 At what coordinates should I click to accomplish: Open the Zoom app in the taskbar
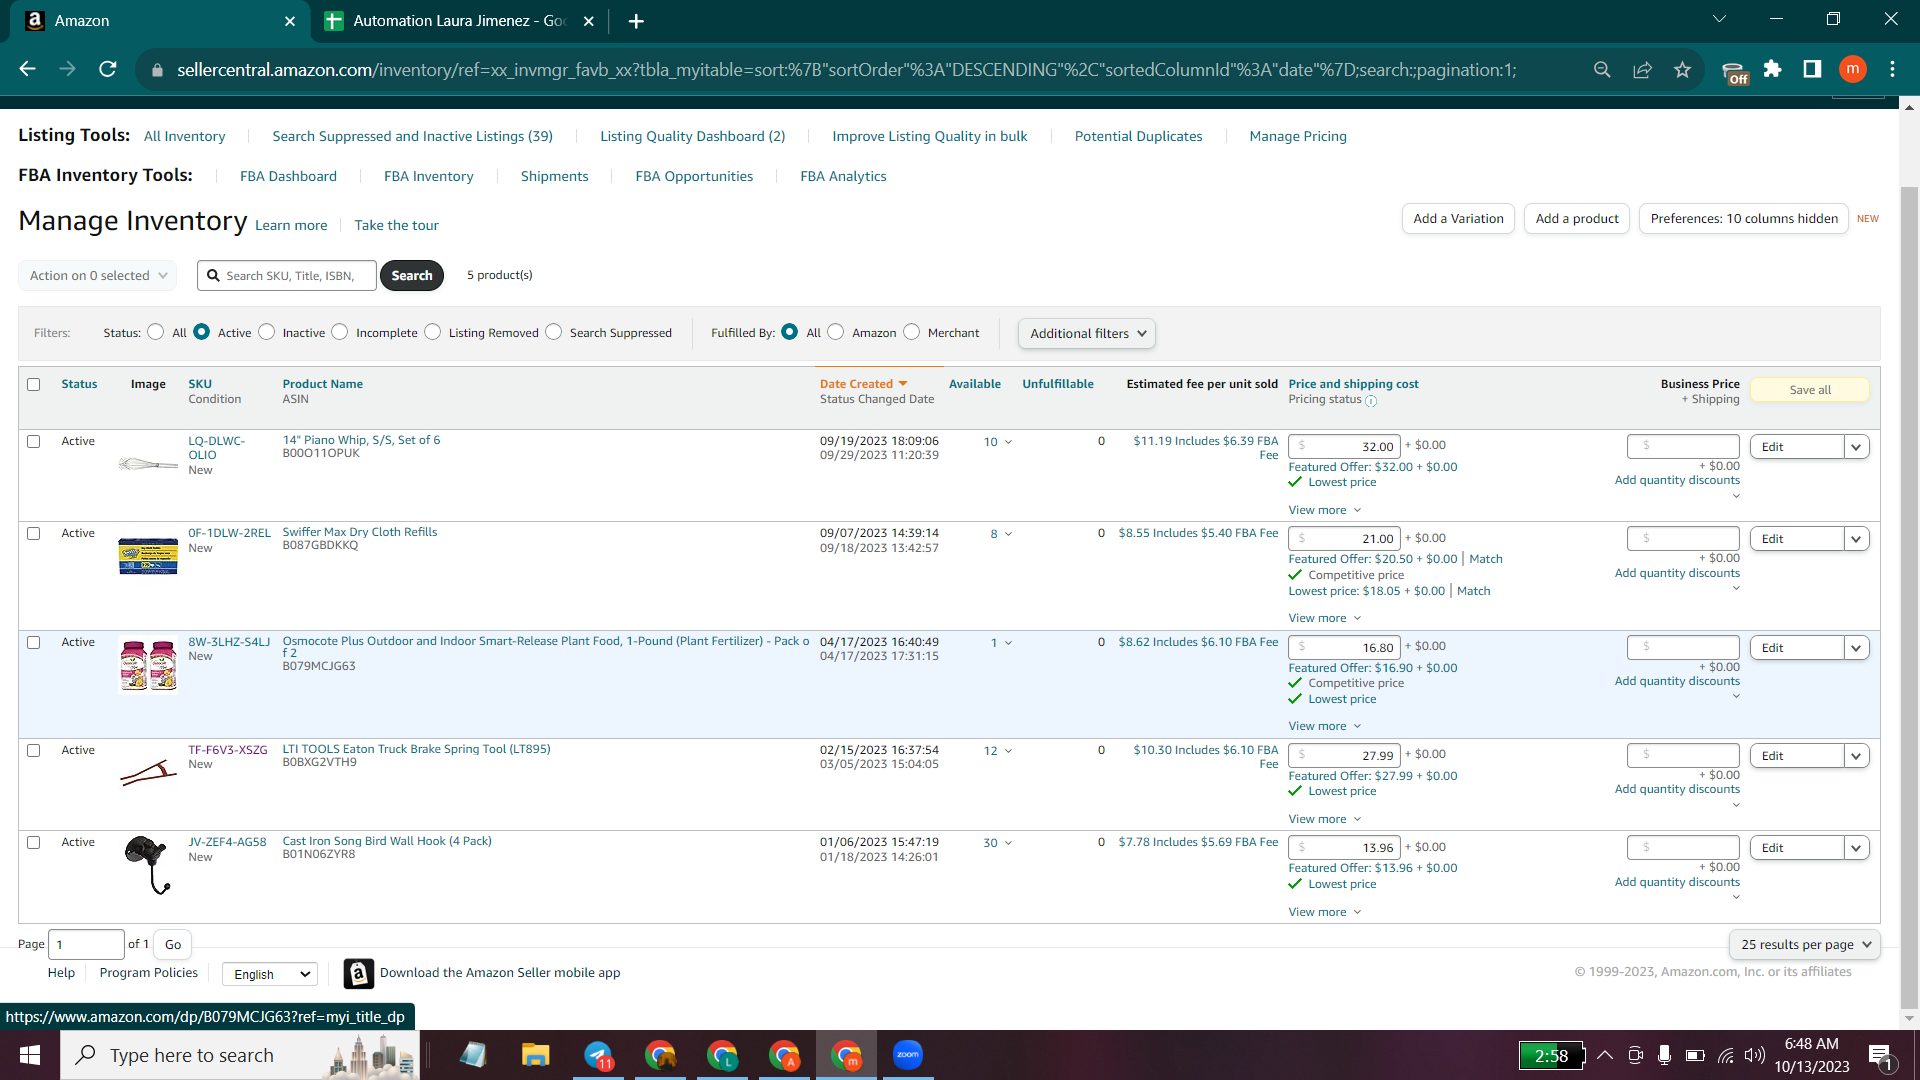click(908, 1055)
